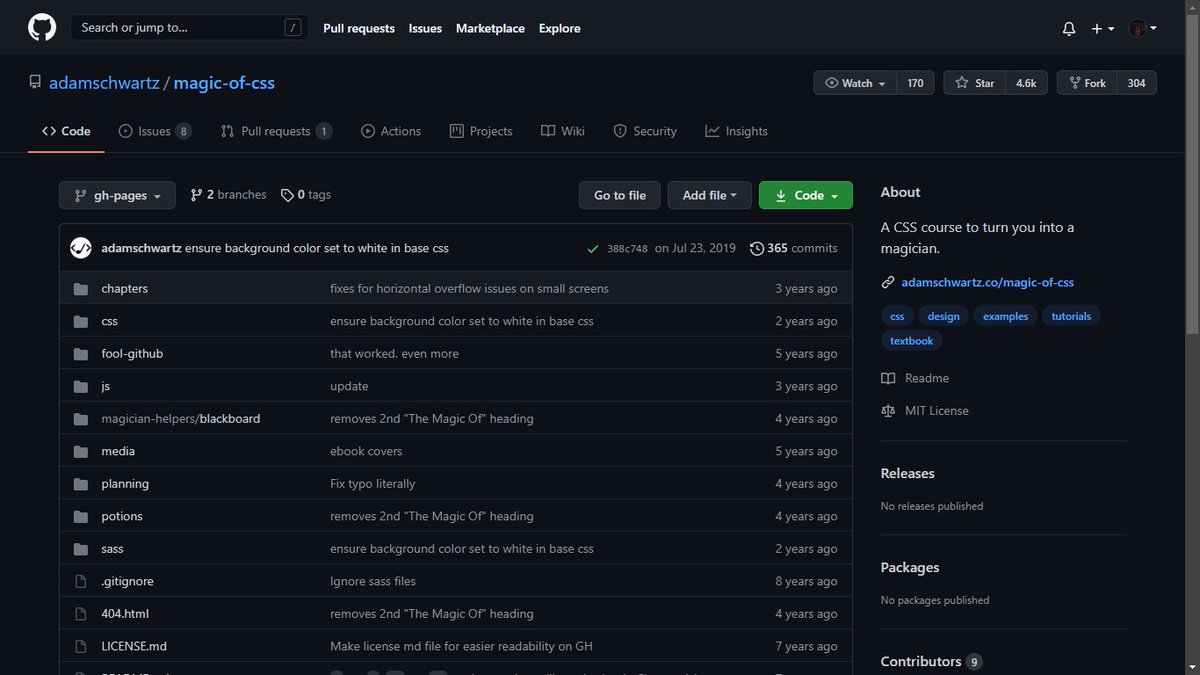View the 365 commits history

coord(794,248)
